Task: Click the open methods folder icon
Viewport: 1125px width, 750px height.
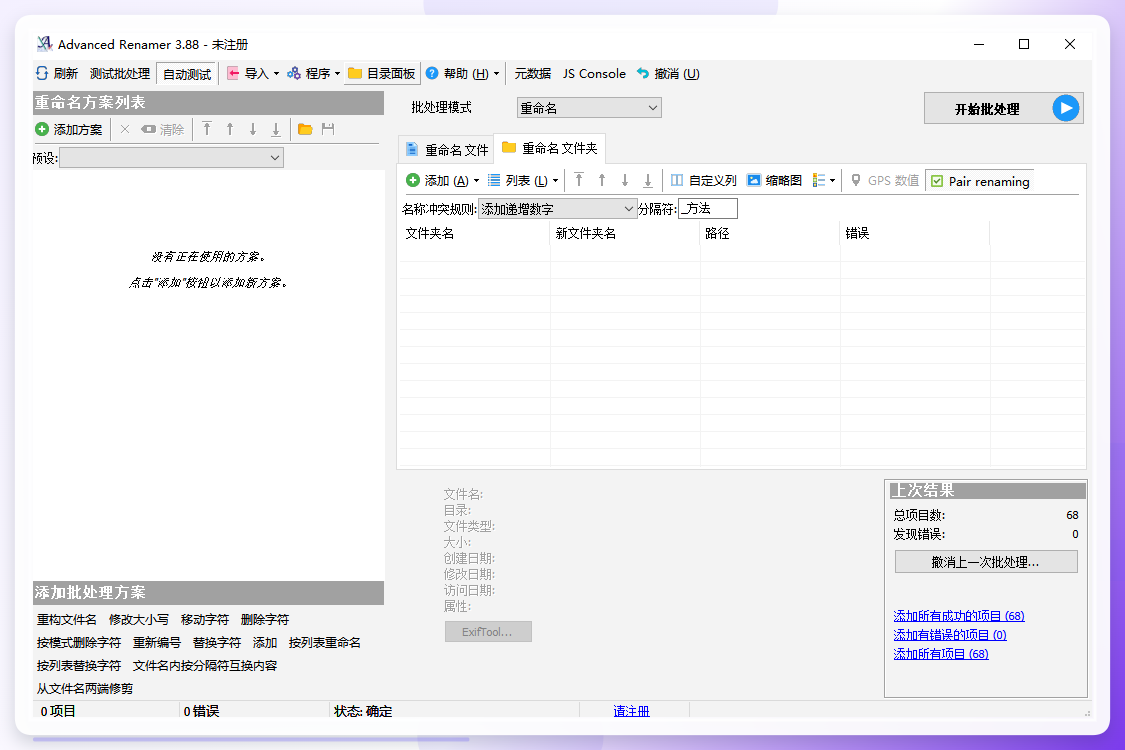Action: coord(305,129)
